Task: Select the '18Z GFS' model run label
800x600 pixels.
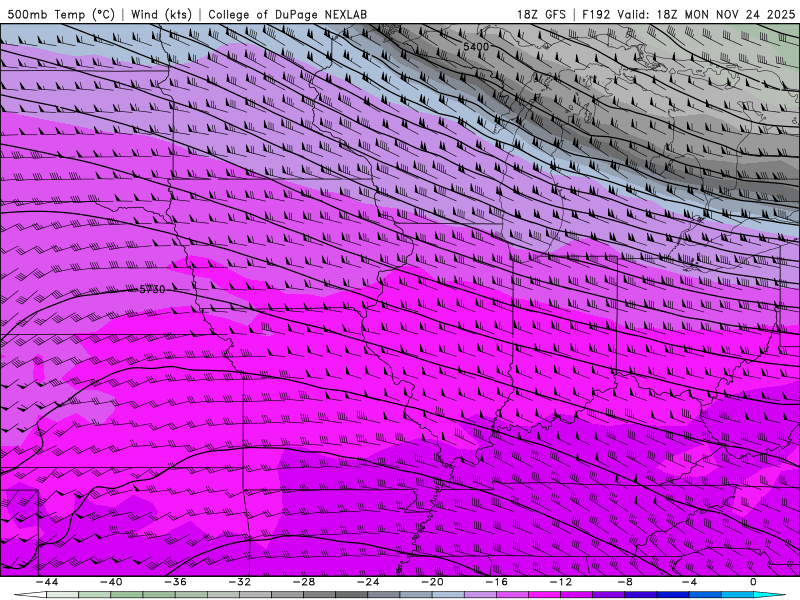Action: click(541, 14)
